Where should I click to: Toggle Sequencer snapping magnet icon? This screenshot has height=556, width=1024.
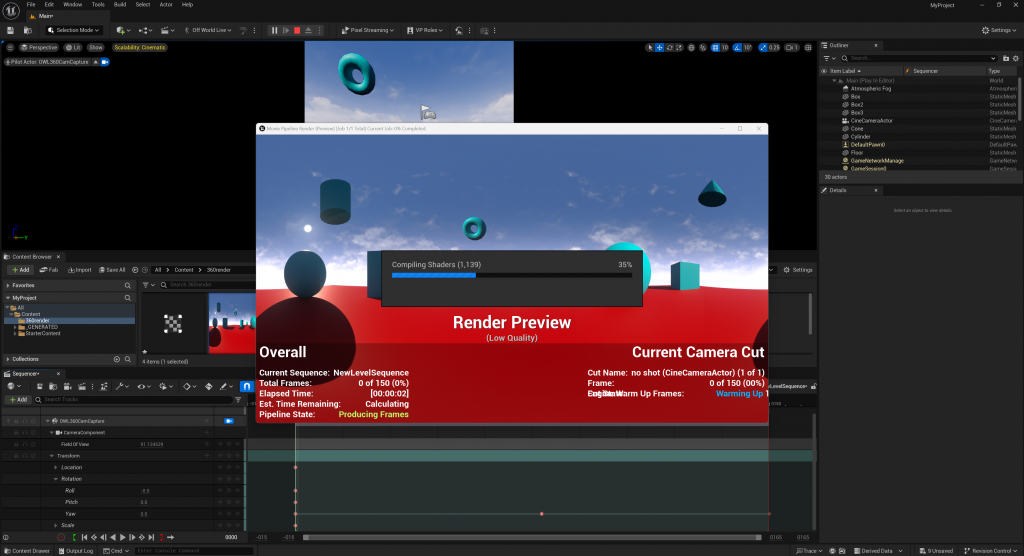click(x=247, y=387)
